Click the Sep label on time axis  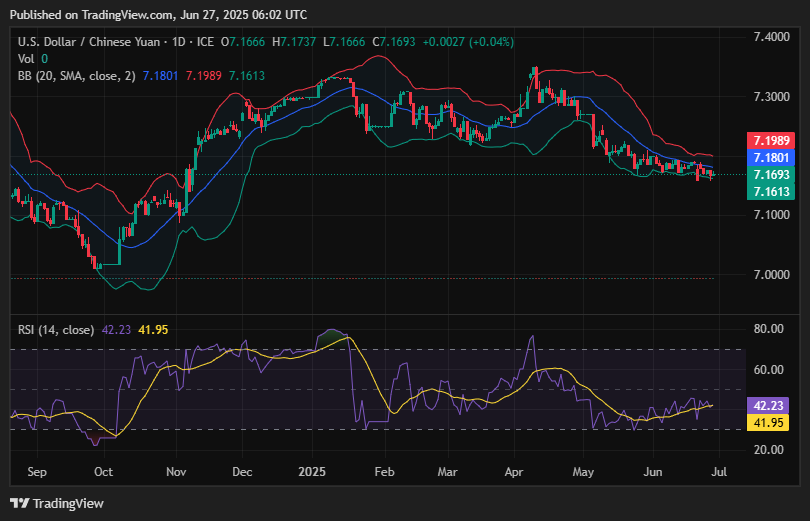[37, 472]
